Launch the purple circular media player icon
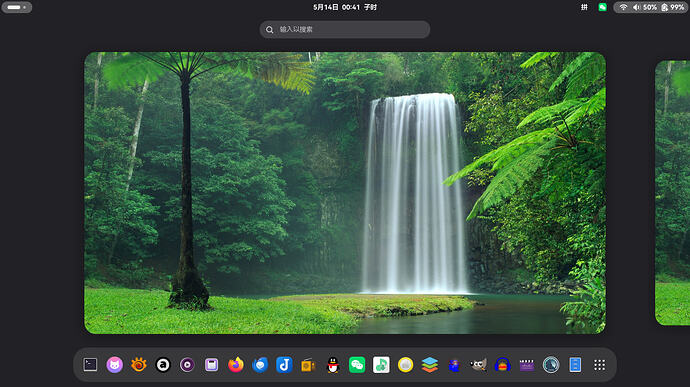Viewport: 690px width, 387px height. tap(187, 365)
